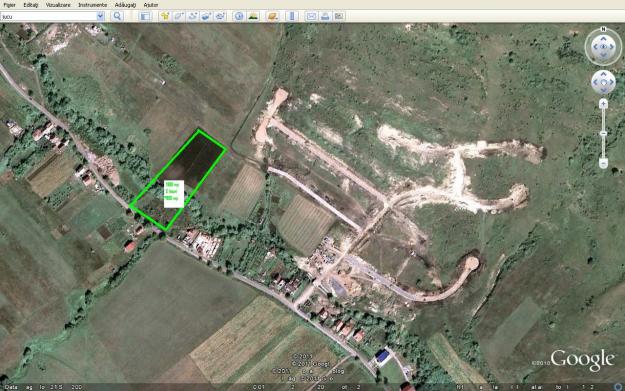625x391 pixels.
Task: Toggle the sidebar panel icon
Action: click(145, 16)
